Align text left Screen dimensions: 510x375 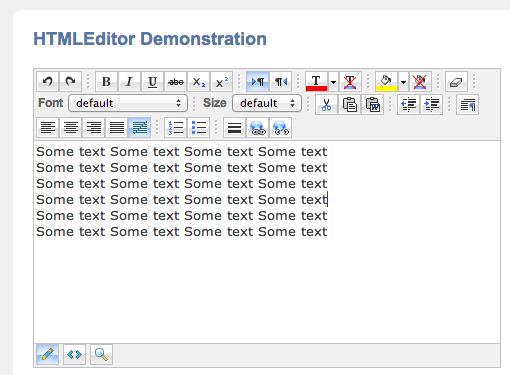48,127
